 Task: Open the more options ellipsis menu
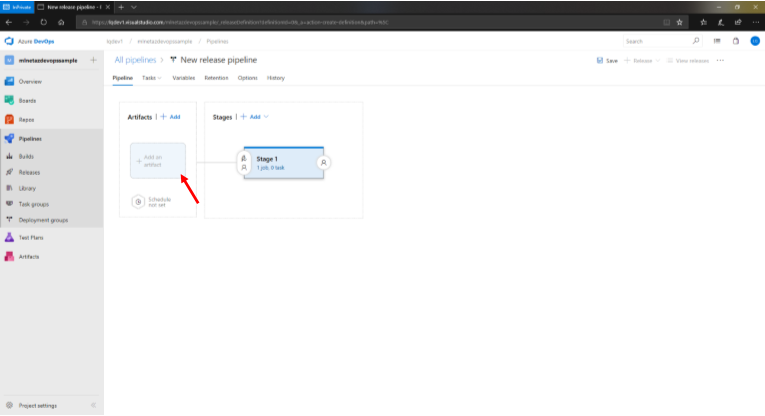tap(720, 61)
